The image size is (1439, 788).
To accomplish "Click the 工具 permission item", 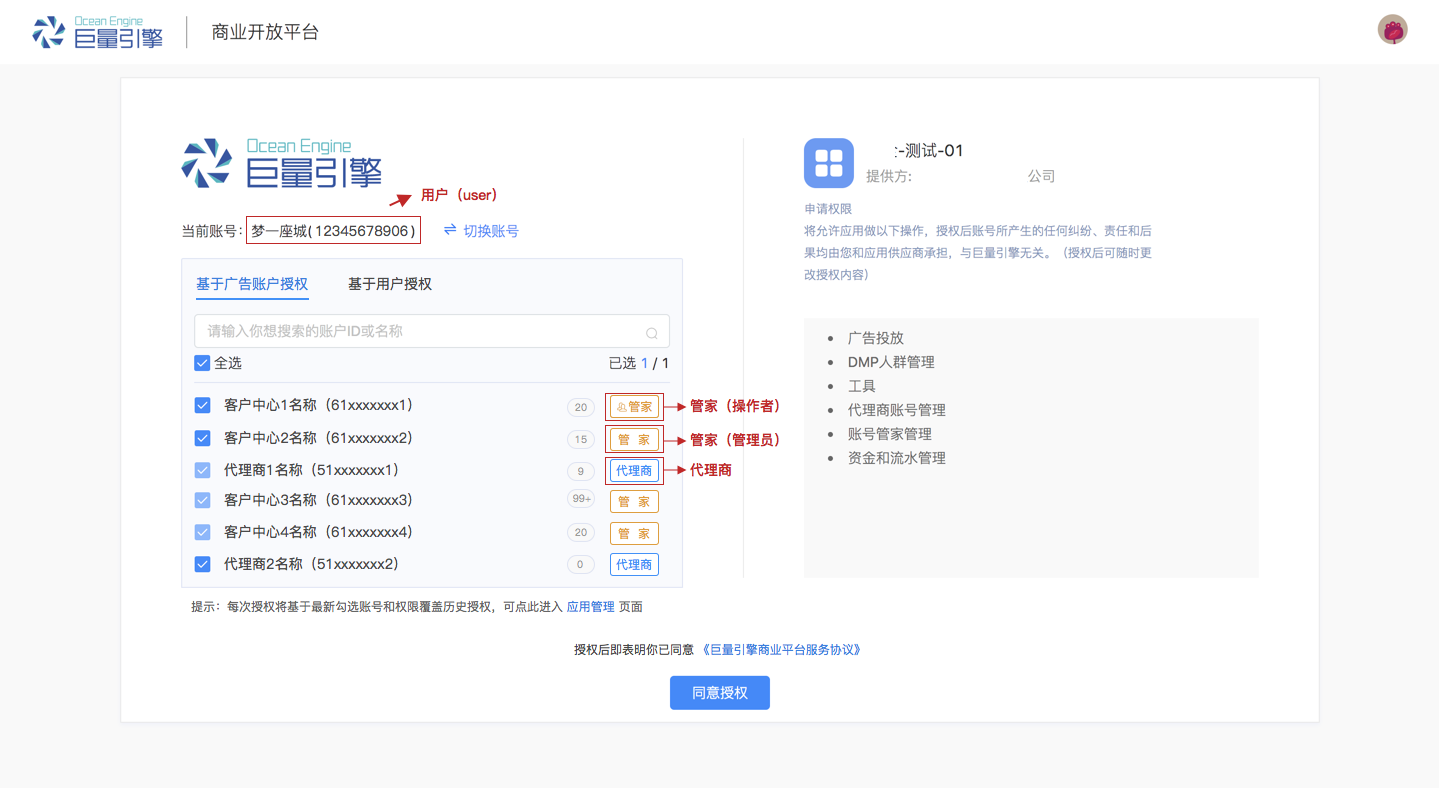I will tap(862, 386).
